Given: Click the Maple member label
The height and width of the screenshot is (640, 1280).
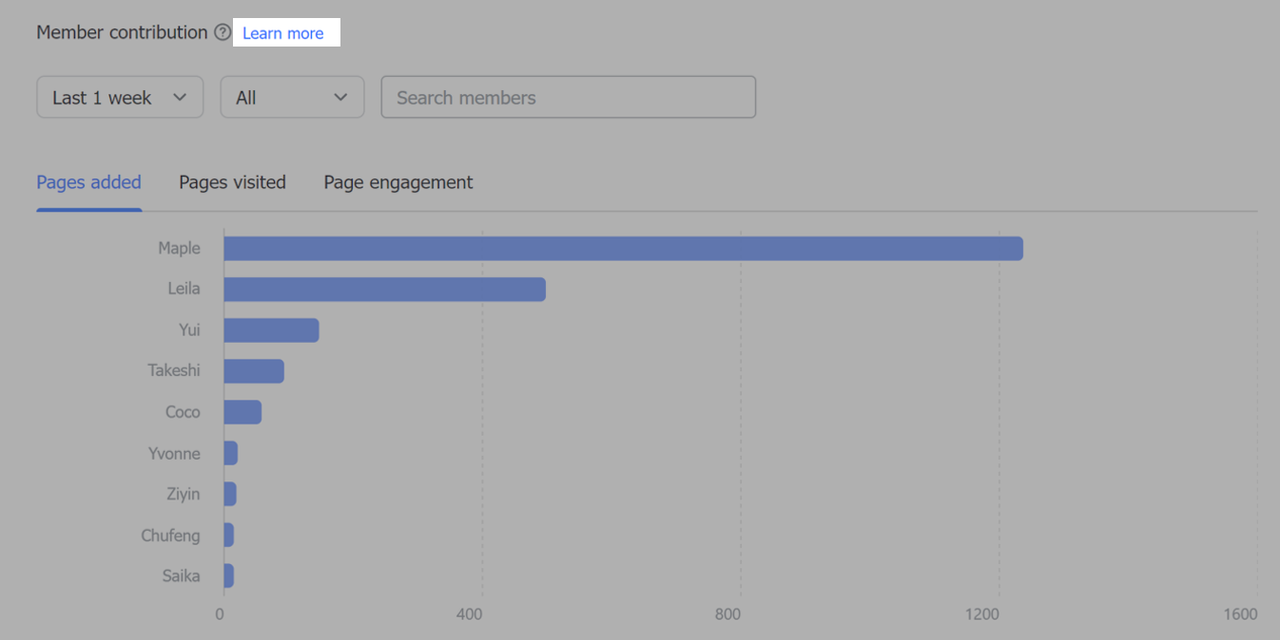Looking at the screenshot, I should [179, 248].
